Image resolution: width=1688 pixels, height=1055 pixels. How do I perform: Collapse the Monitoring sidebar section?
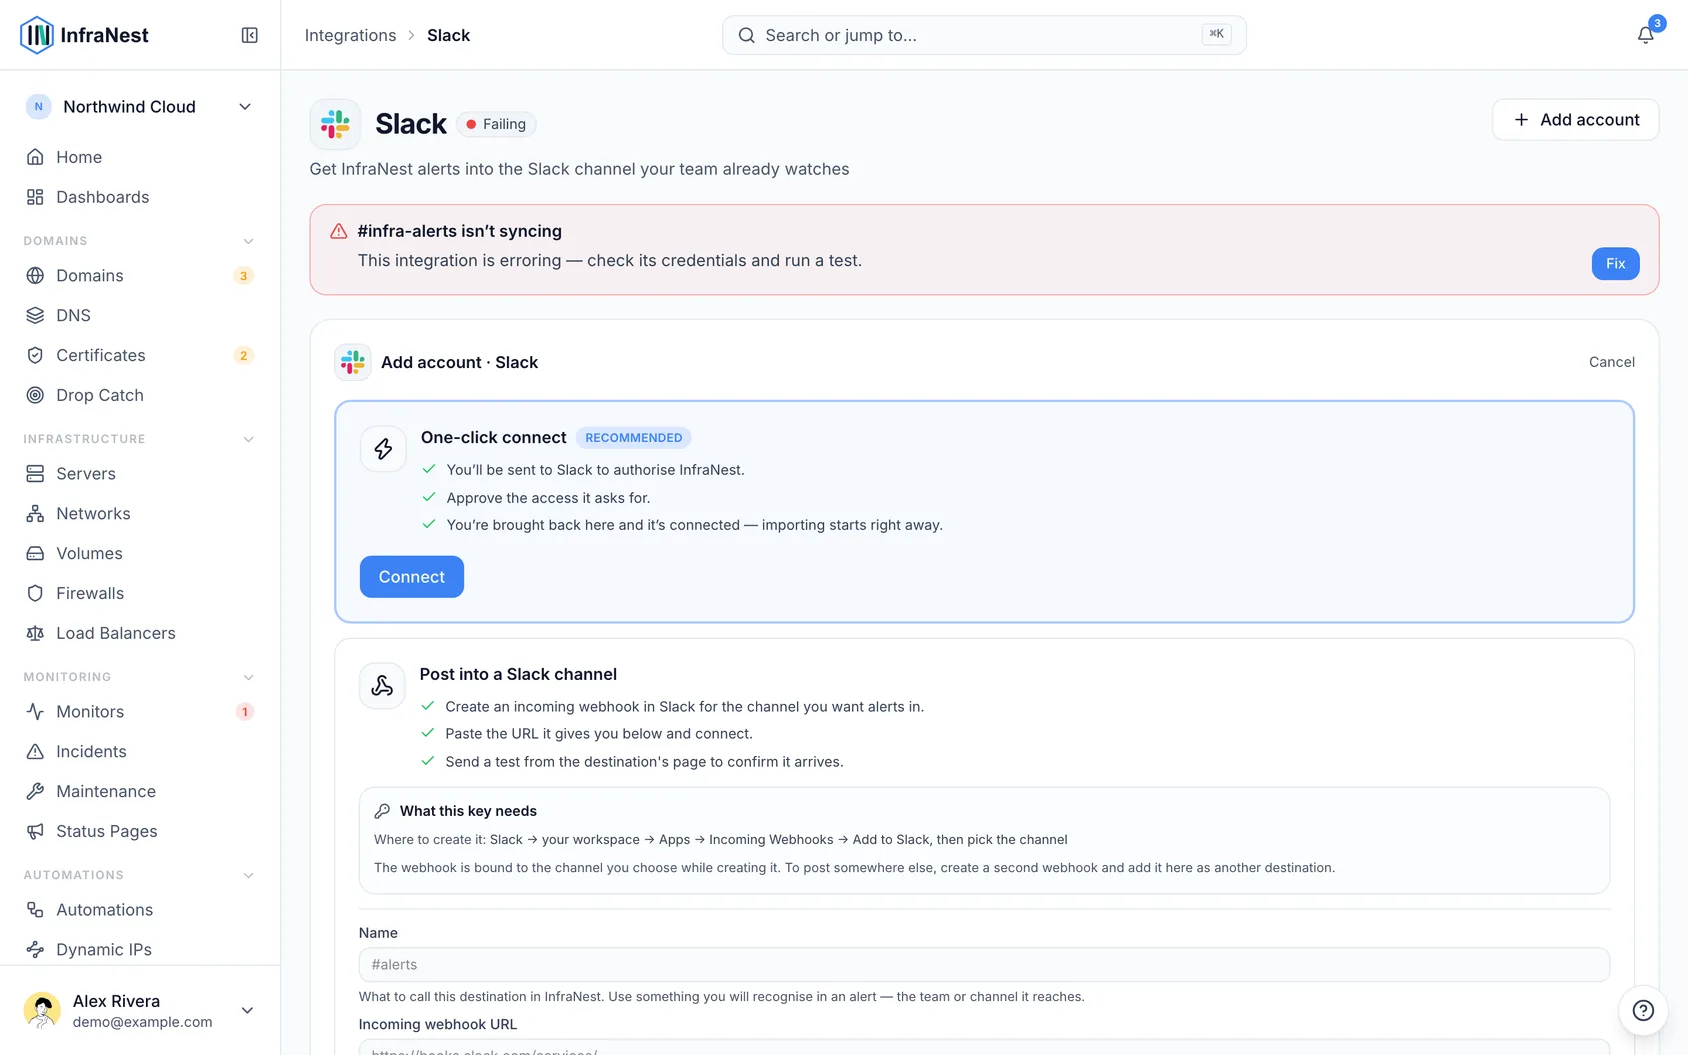248,677
